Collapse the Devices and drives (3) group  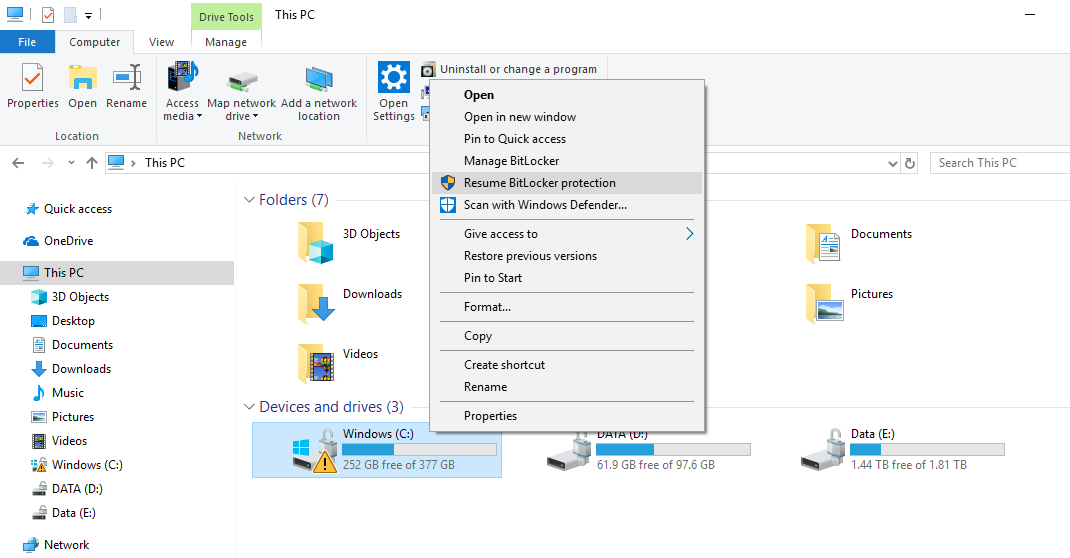point(249,407)
